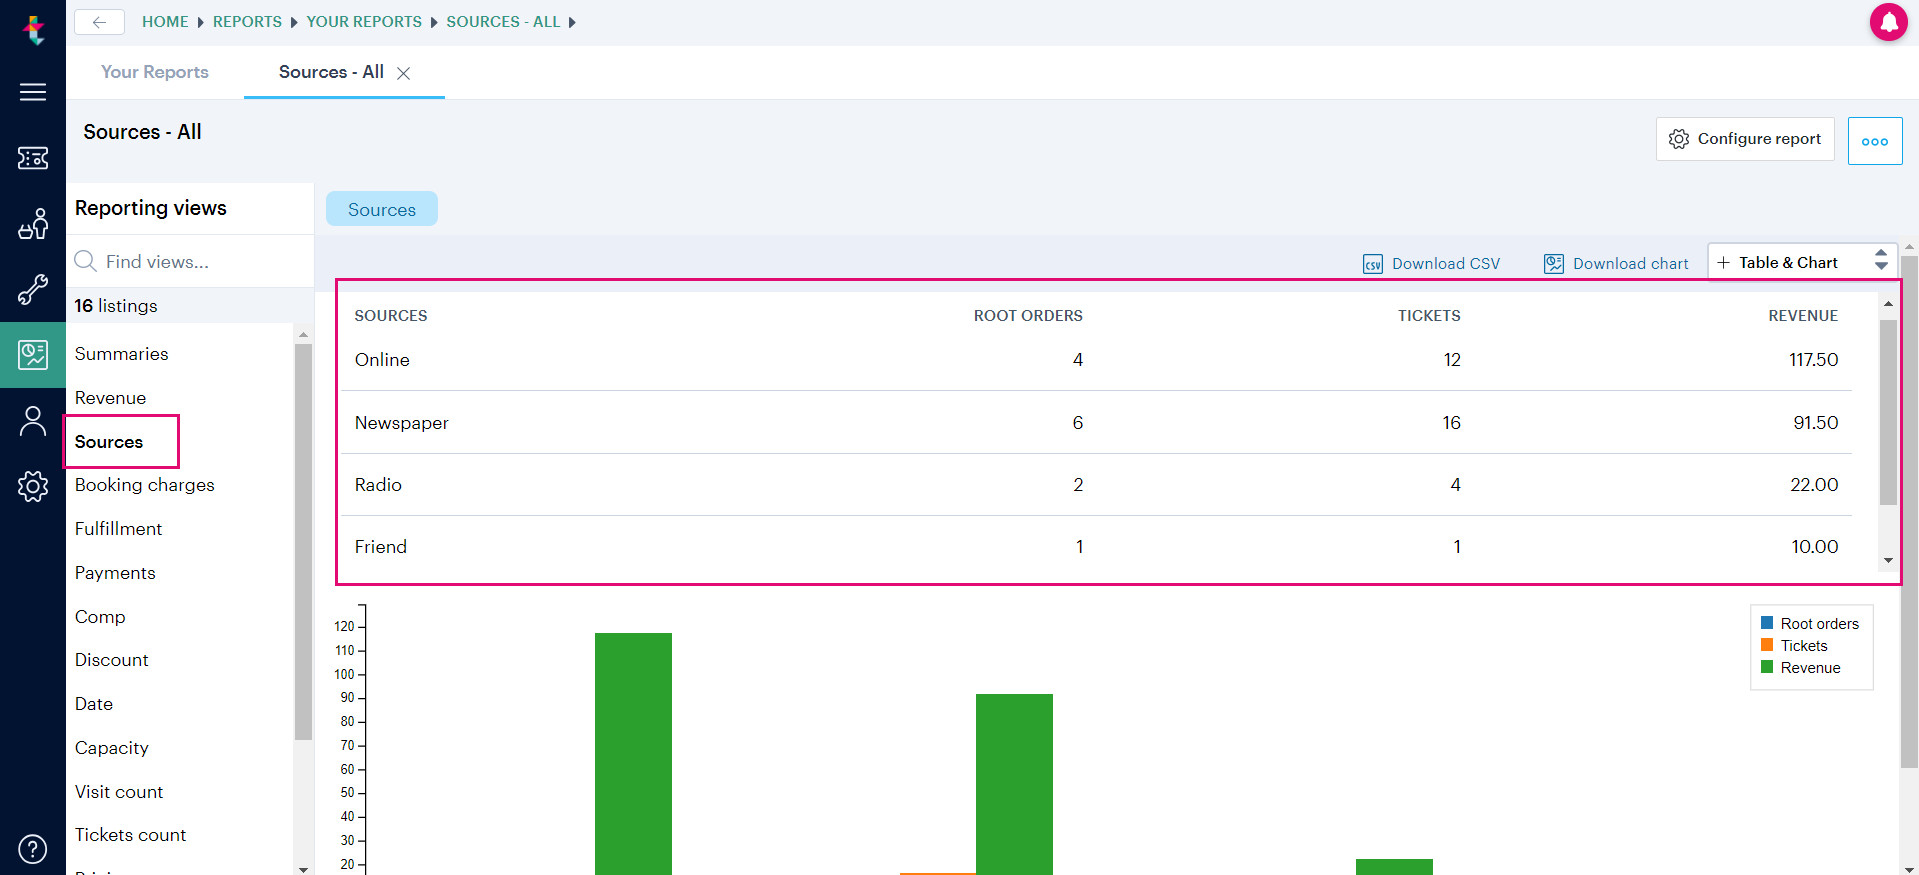This screenshot has width=1919, height=875.
Task: Click the Download CSV link
Action: click(1431, 264)
